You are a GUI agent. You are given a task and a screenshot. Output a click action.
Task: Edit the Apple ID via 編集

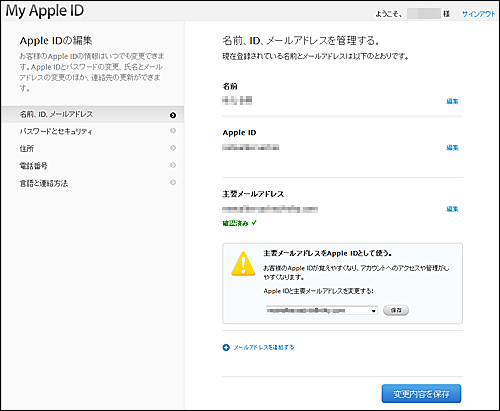[452, 148]
